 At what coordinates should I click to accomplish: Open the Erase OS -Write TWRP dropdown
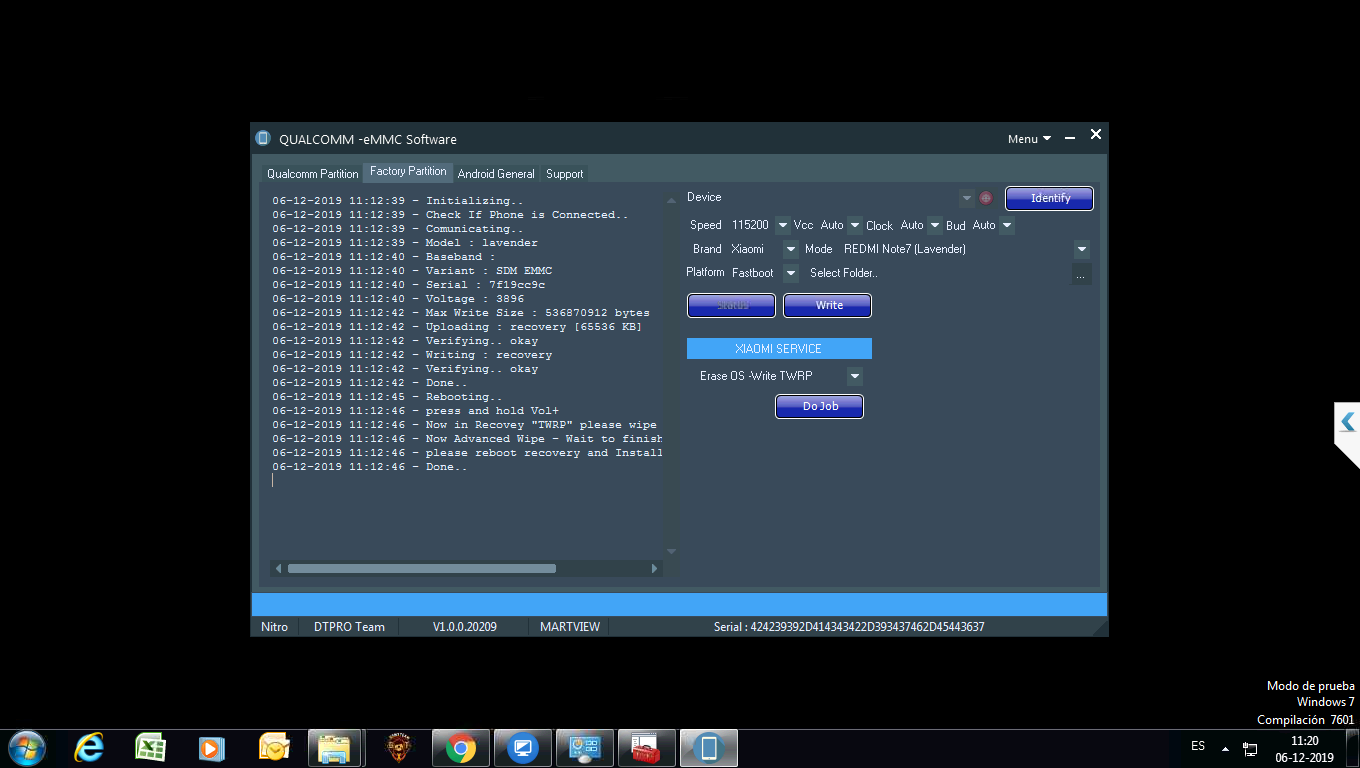[854, 377]
